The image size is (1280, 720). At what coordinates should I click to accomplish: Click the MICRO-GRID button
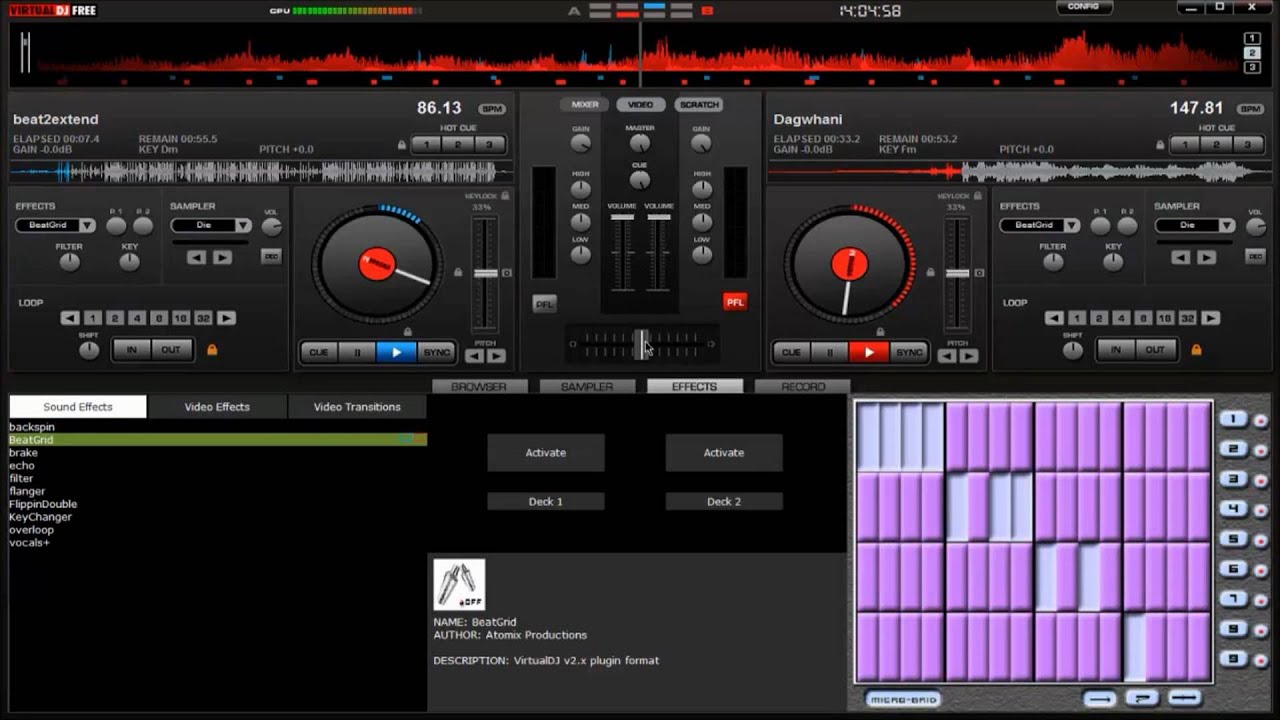[x=903, y=699]
